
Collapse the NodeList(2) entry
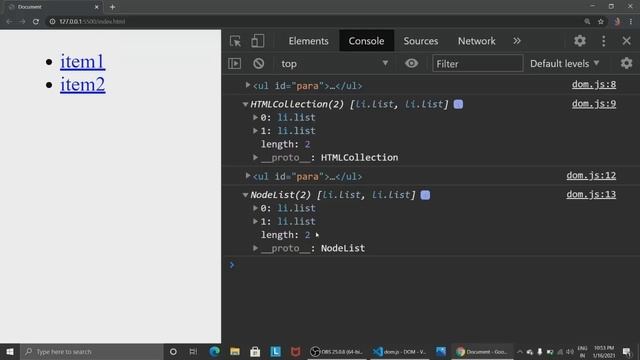[245, 195]
